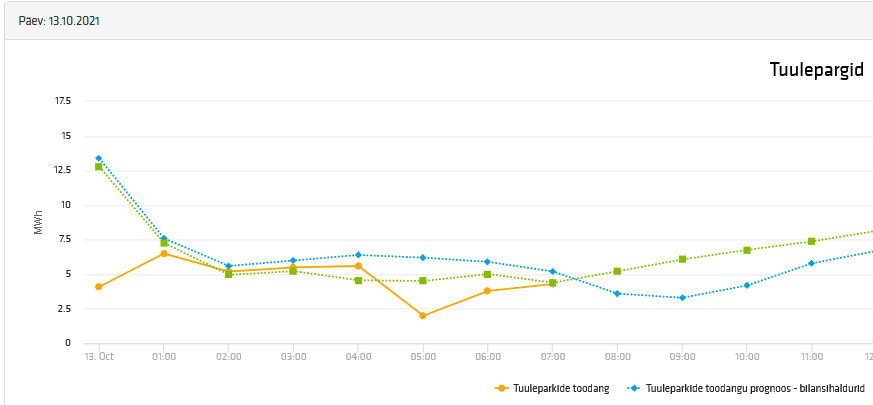This screenshot has height=405, width=873.
Task: Click the 07:00 x-axis label
Action: point(552,356)
